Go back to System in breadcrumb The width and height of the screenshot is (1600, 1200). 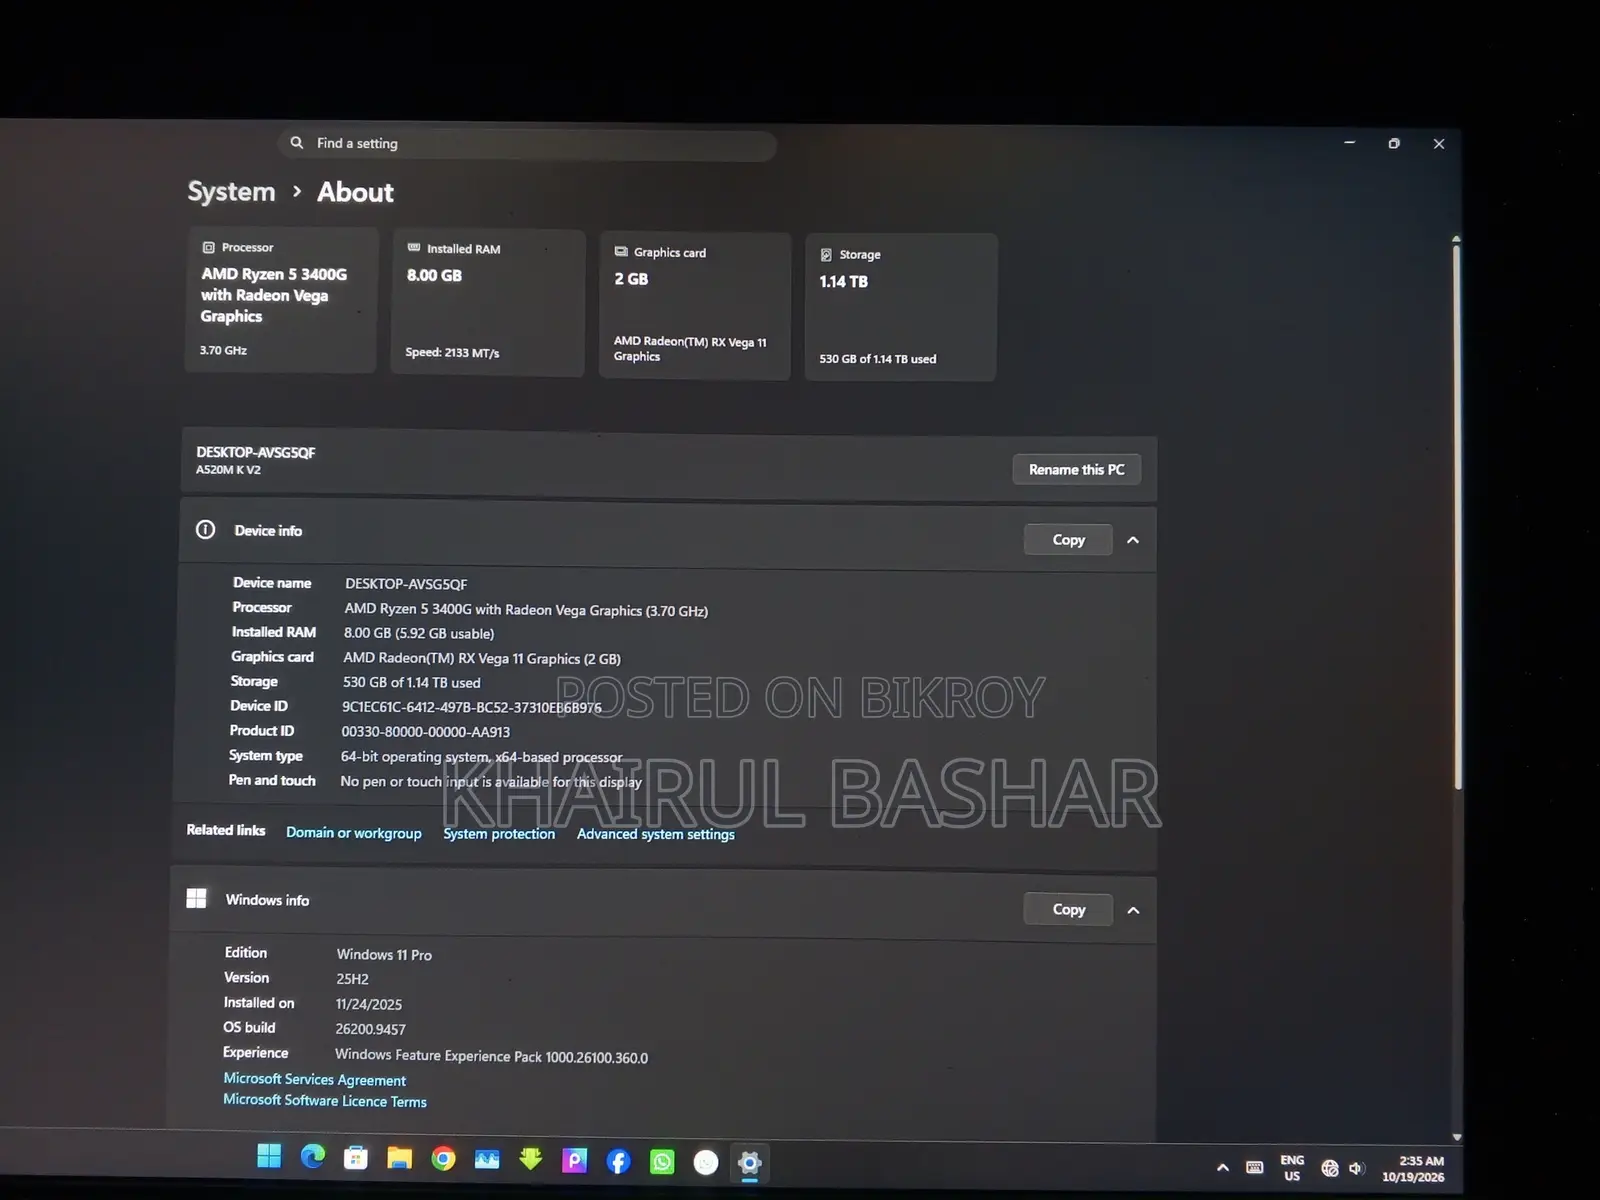(231, 191)
